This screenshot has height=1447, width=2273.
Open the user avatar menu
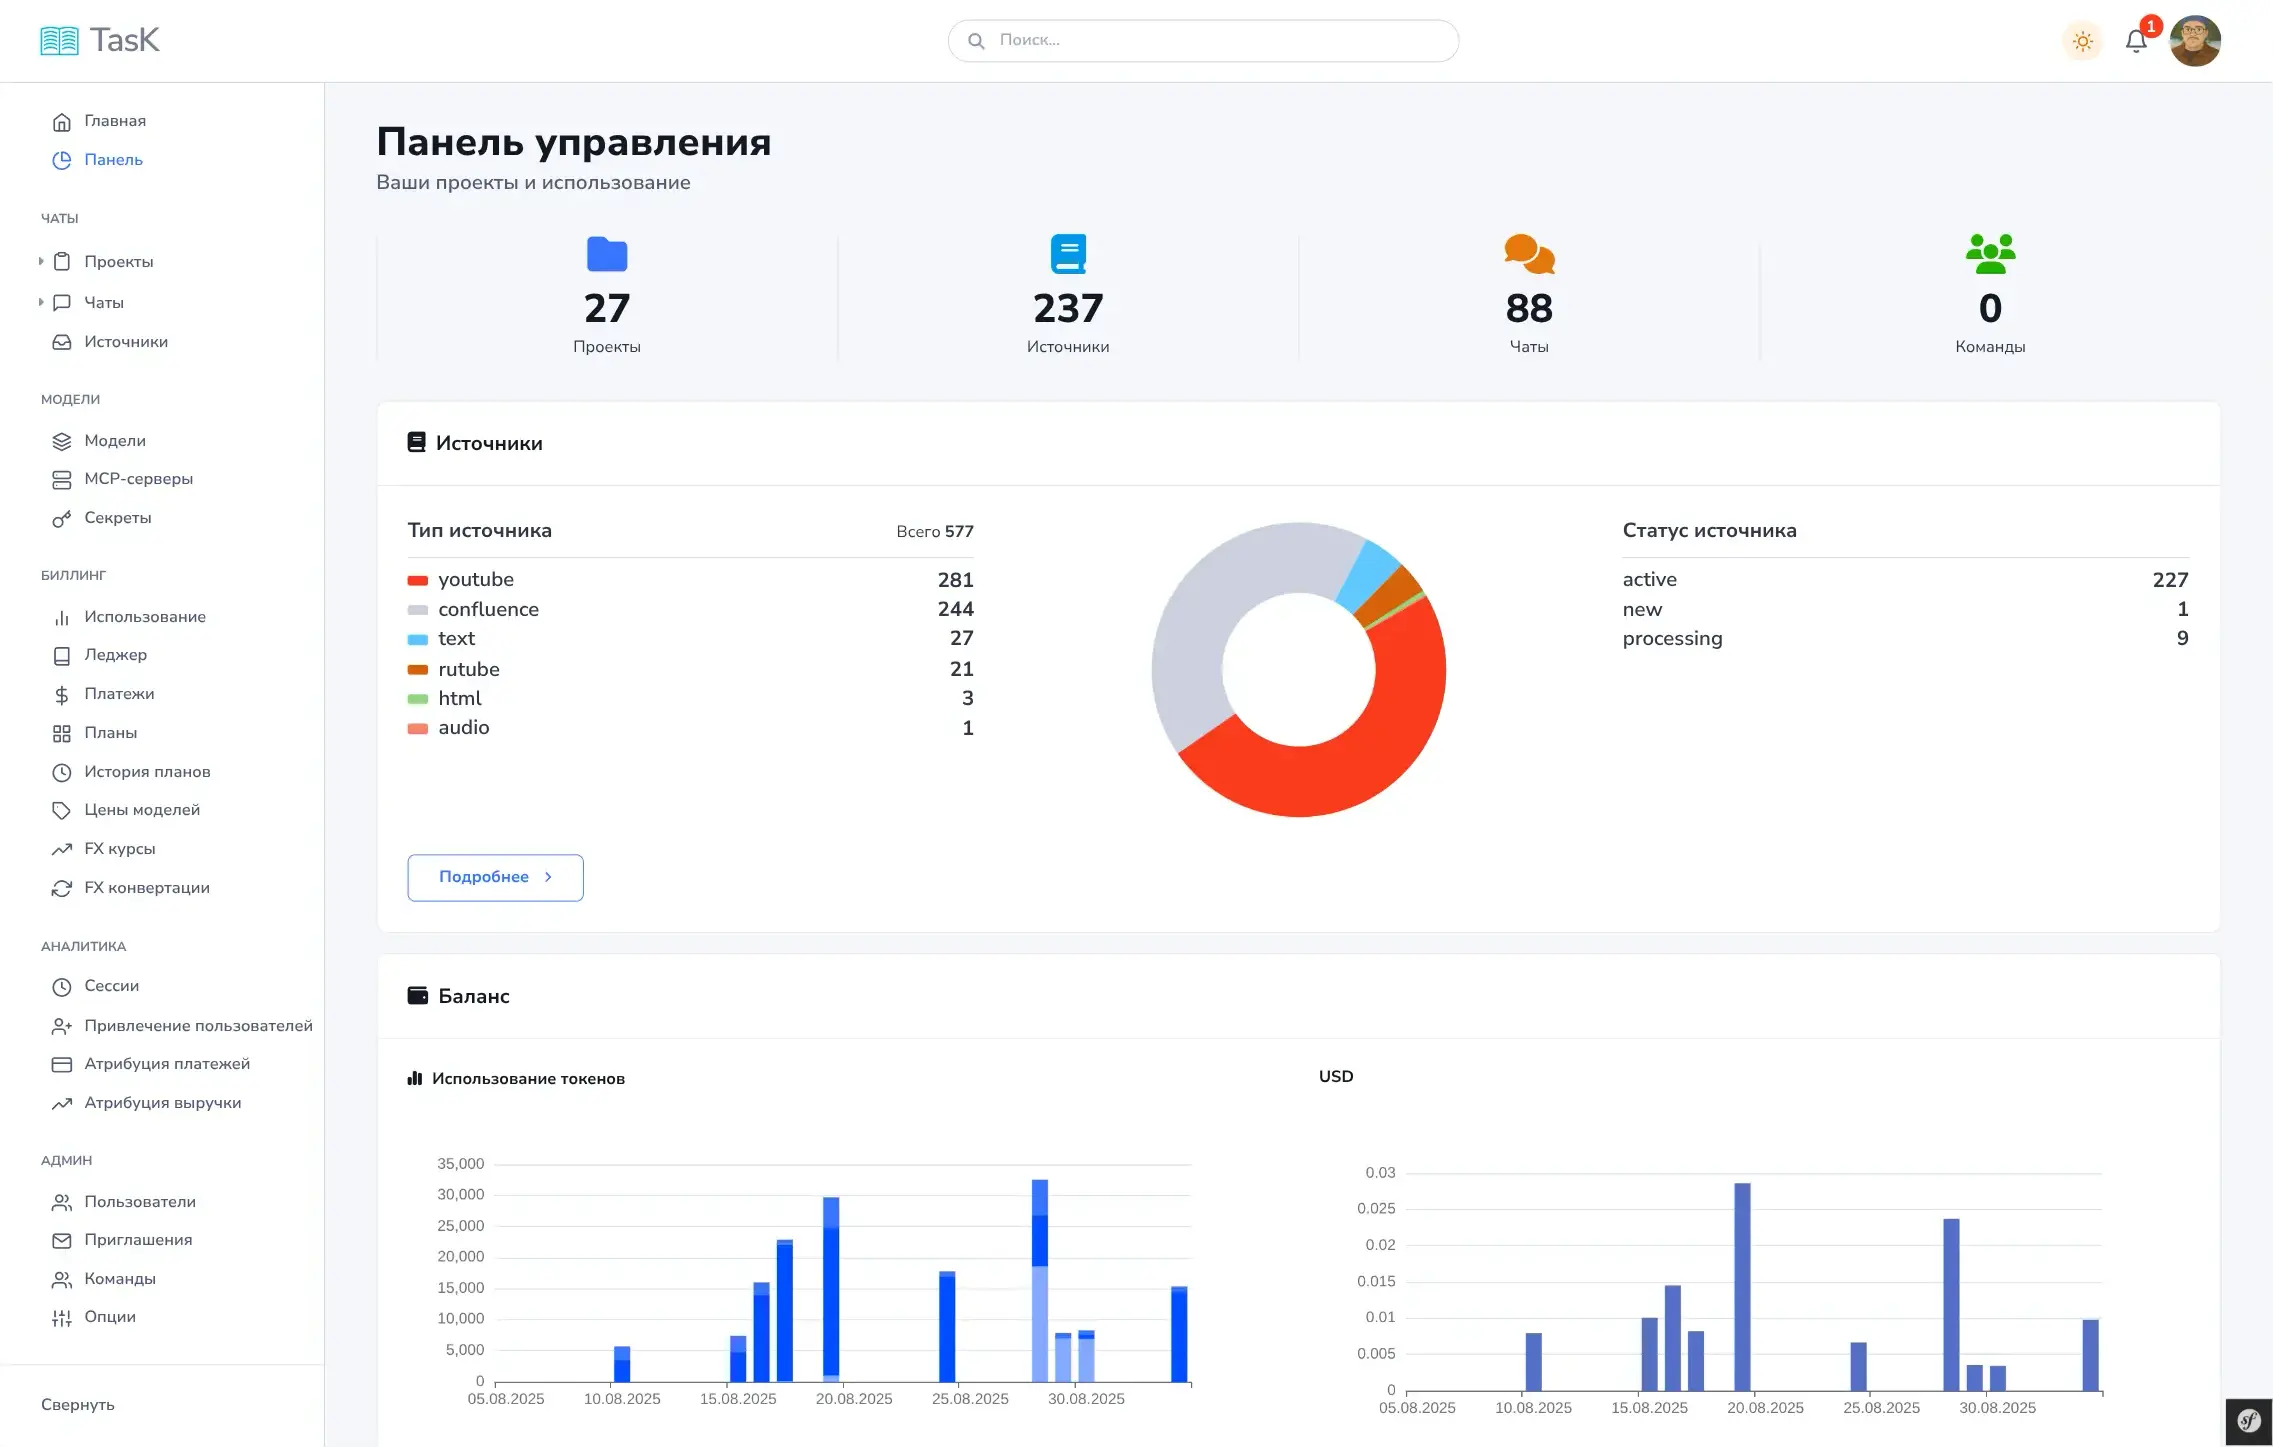pos(2195,41)
